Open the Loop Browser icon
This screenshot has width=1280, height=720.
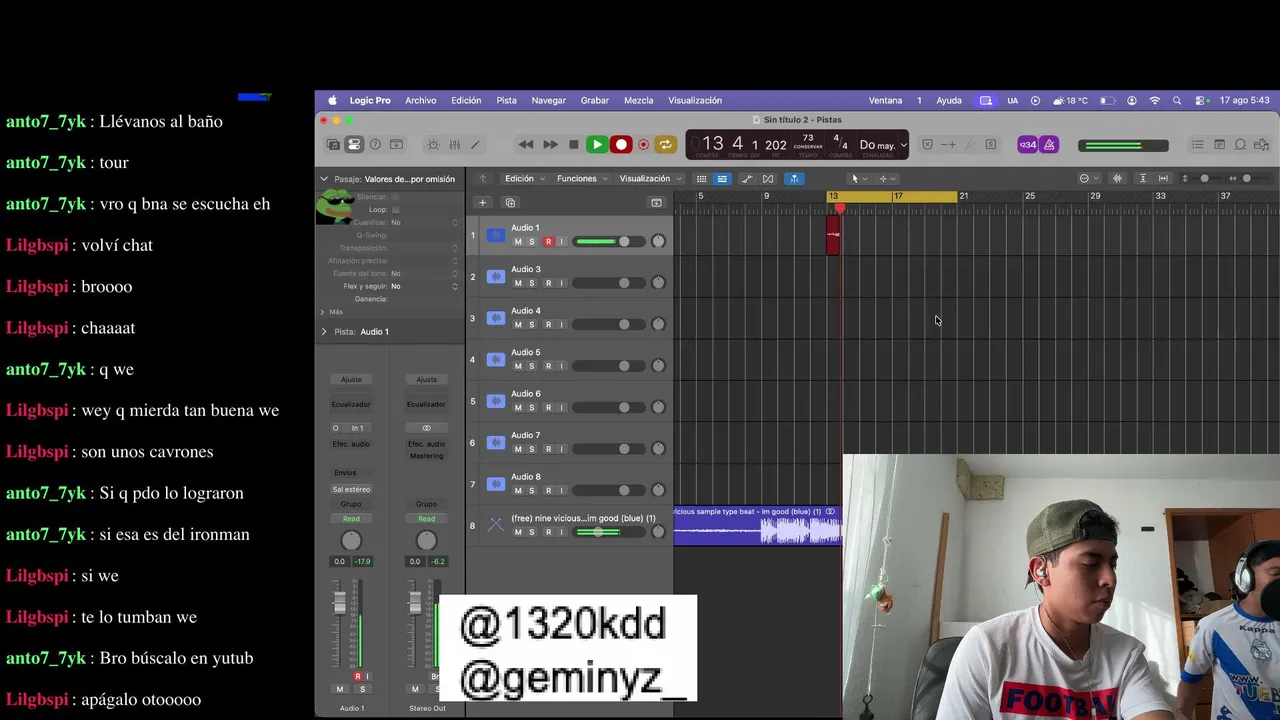1240,145
